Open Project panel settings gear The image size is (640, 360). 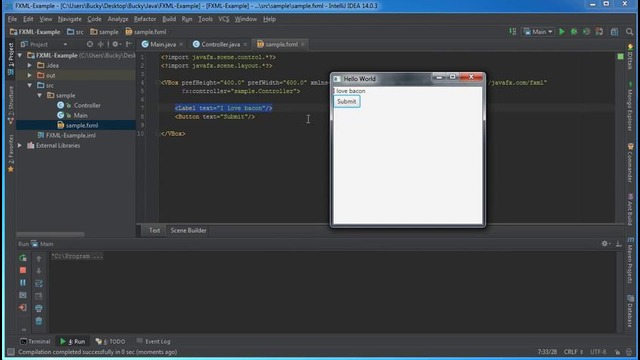pos(116,44)
